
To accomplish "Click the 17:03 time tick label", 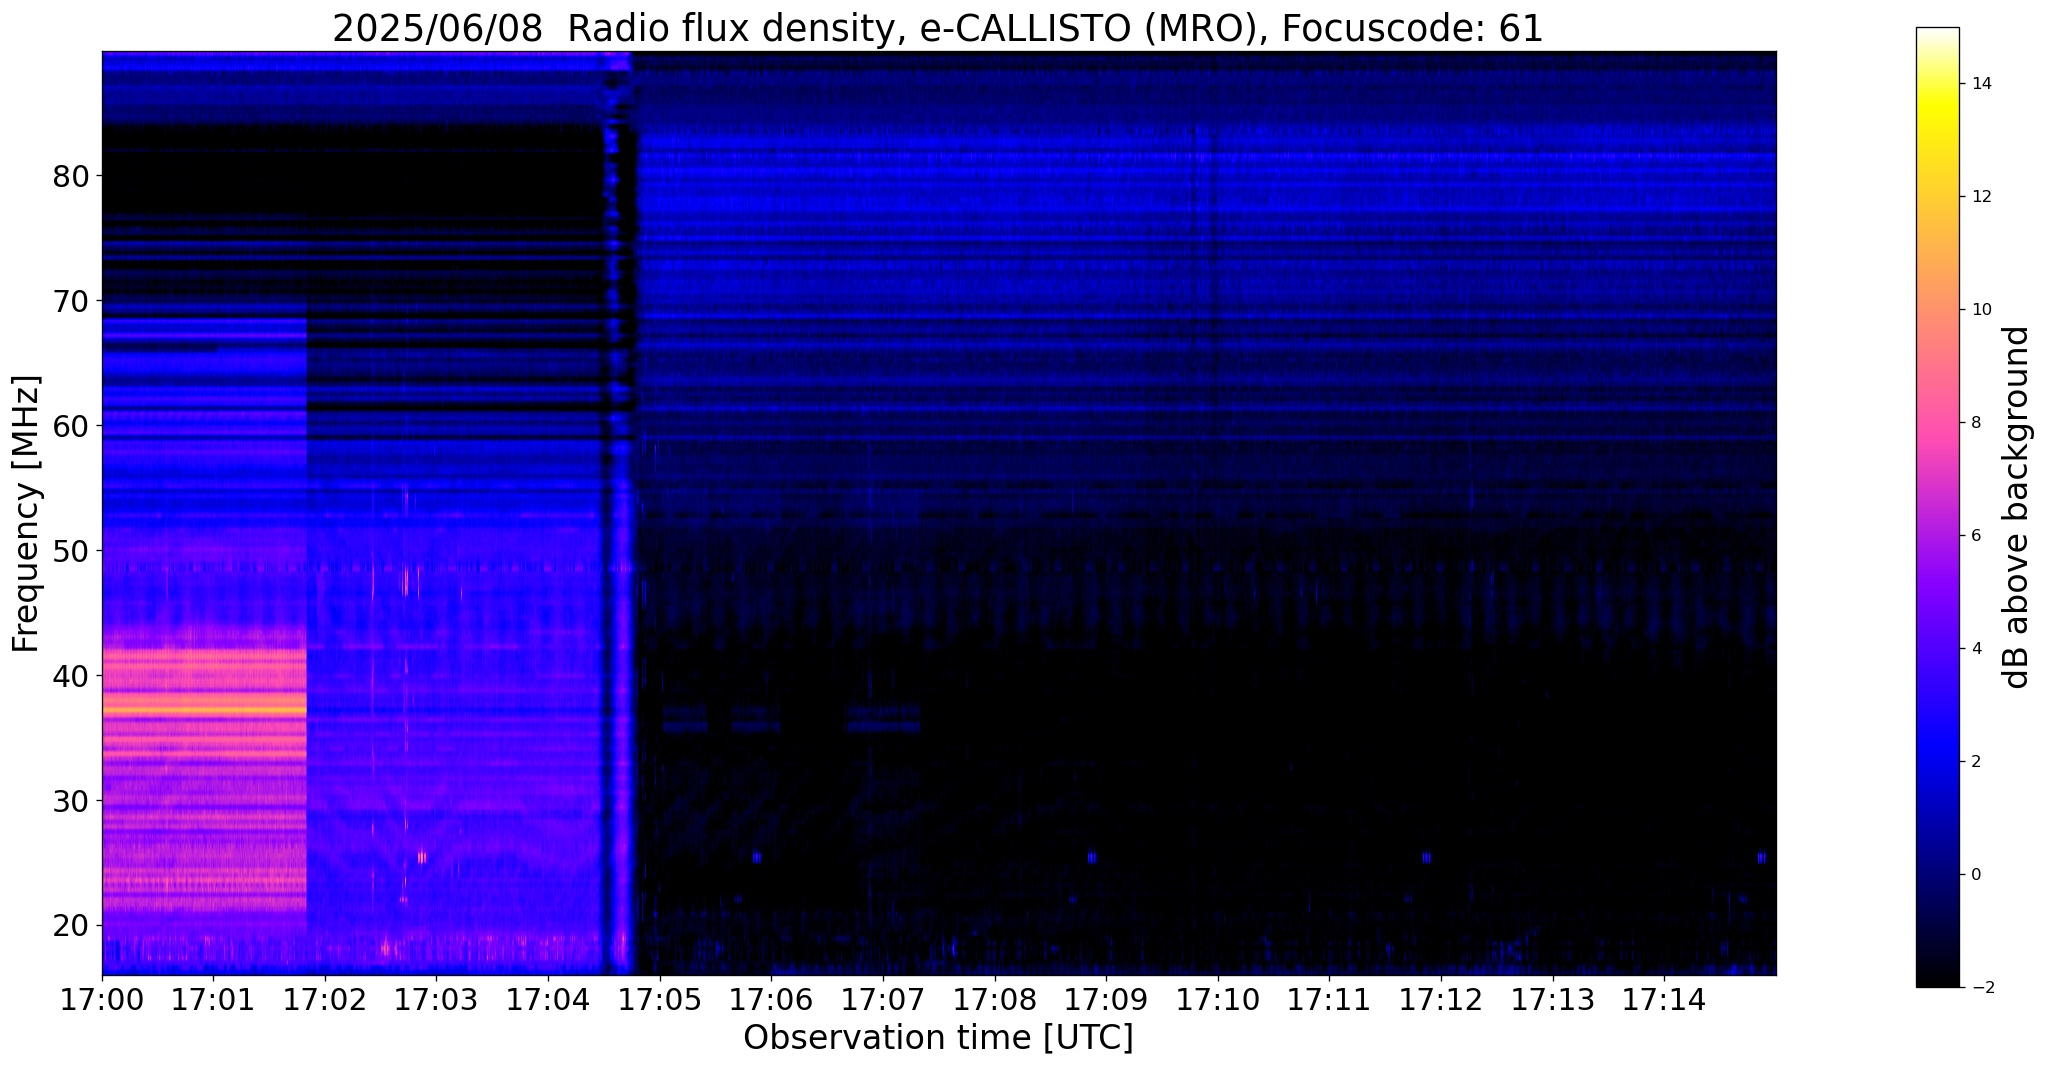I will point(437,1001).
